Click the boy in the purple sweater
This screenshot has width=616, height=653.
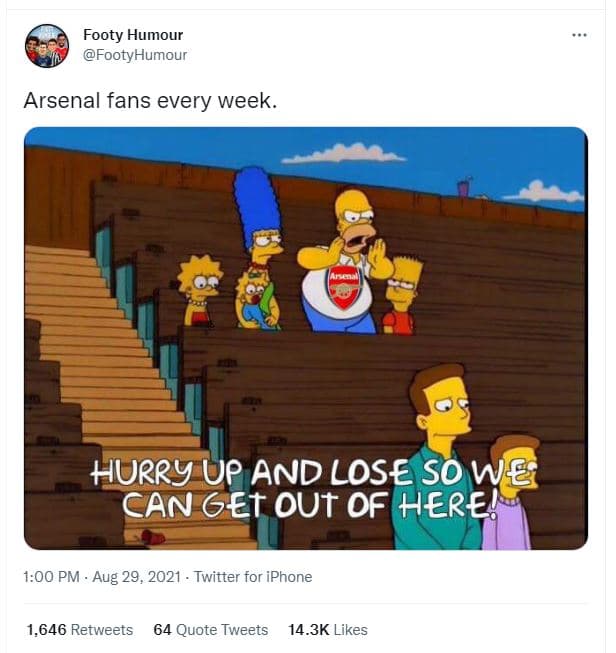(511, 492)
